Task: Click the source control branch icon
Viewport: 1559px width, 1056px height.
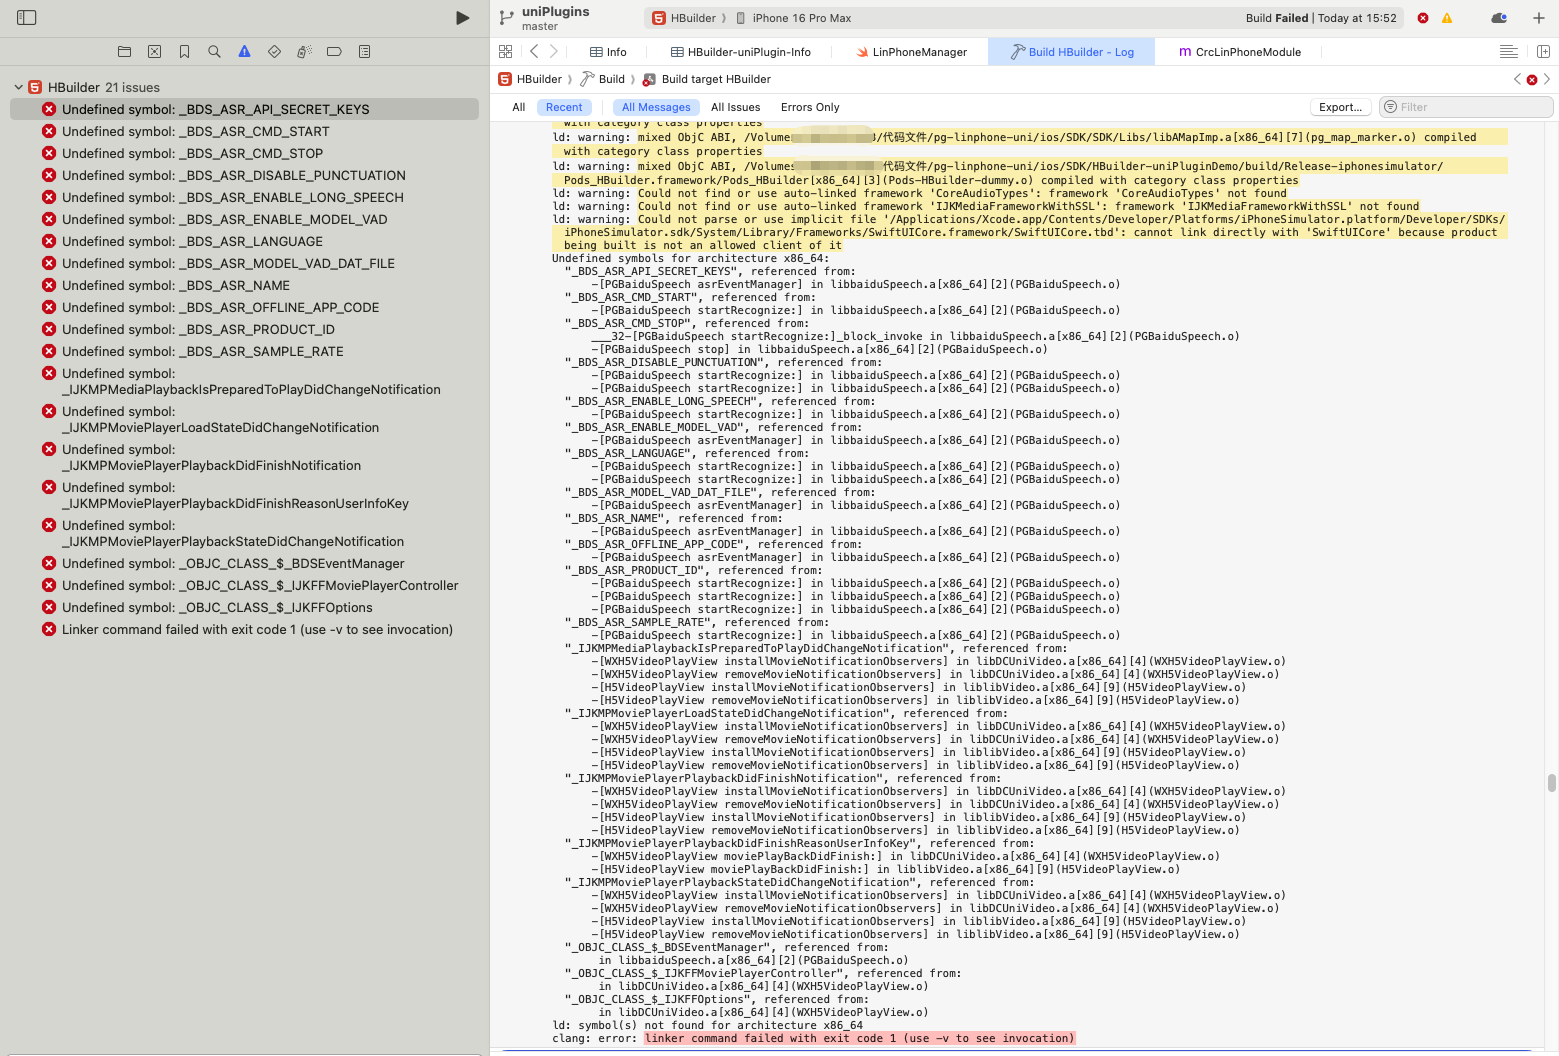Action: point(506,18)
